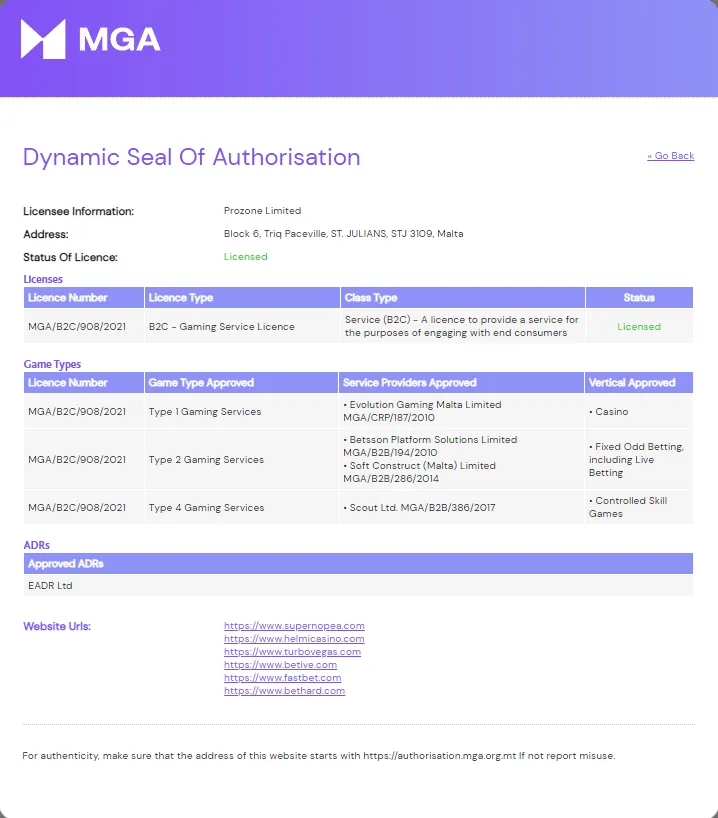This screenshot has width=718, height=818.
Task: Open the bethard.com website link
Action: 284,691
